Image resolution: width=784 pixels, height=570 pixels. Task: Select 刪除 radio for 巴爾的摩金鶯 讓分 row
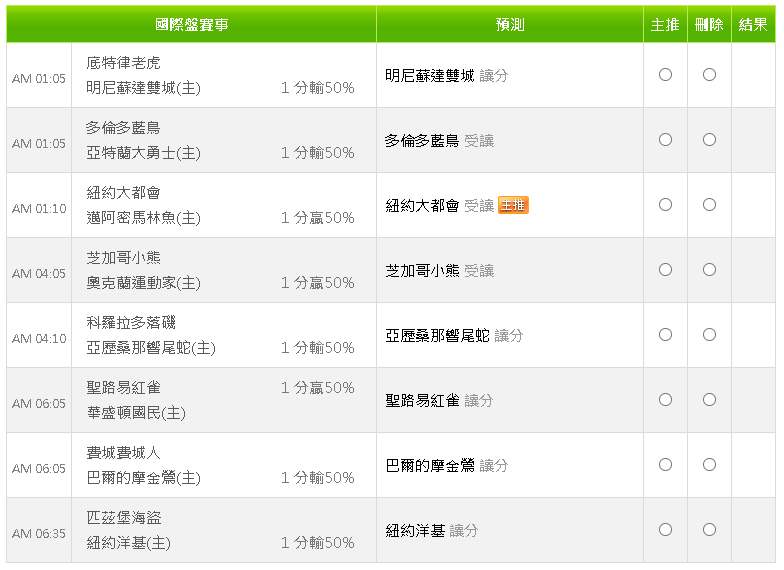[709, 465]
